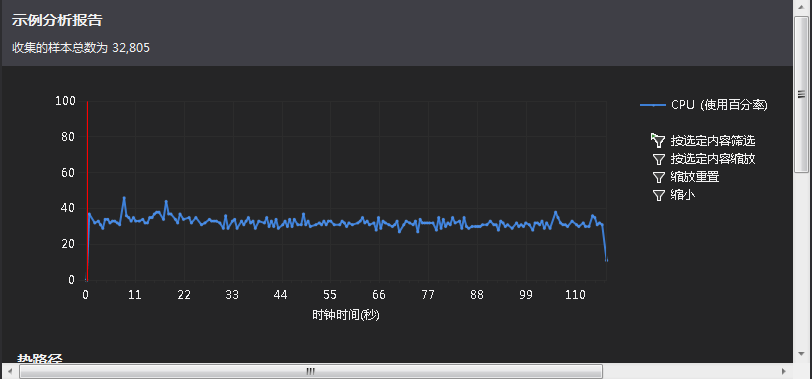The width and height of the screenshot is (812, 379).
Task: Click the 时钟时间(秒) axis label
Action: 345,315
